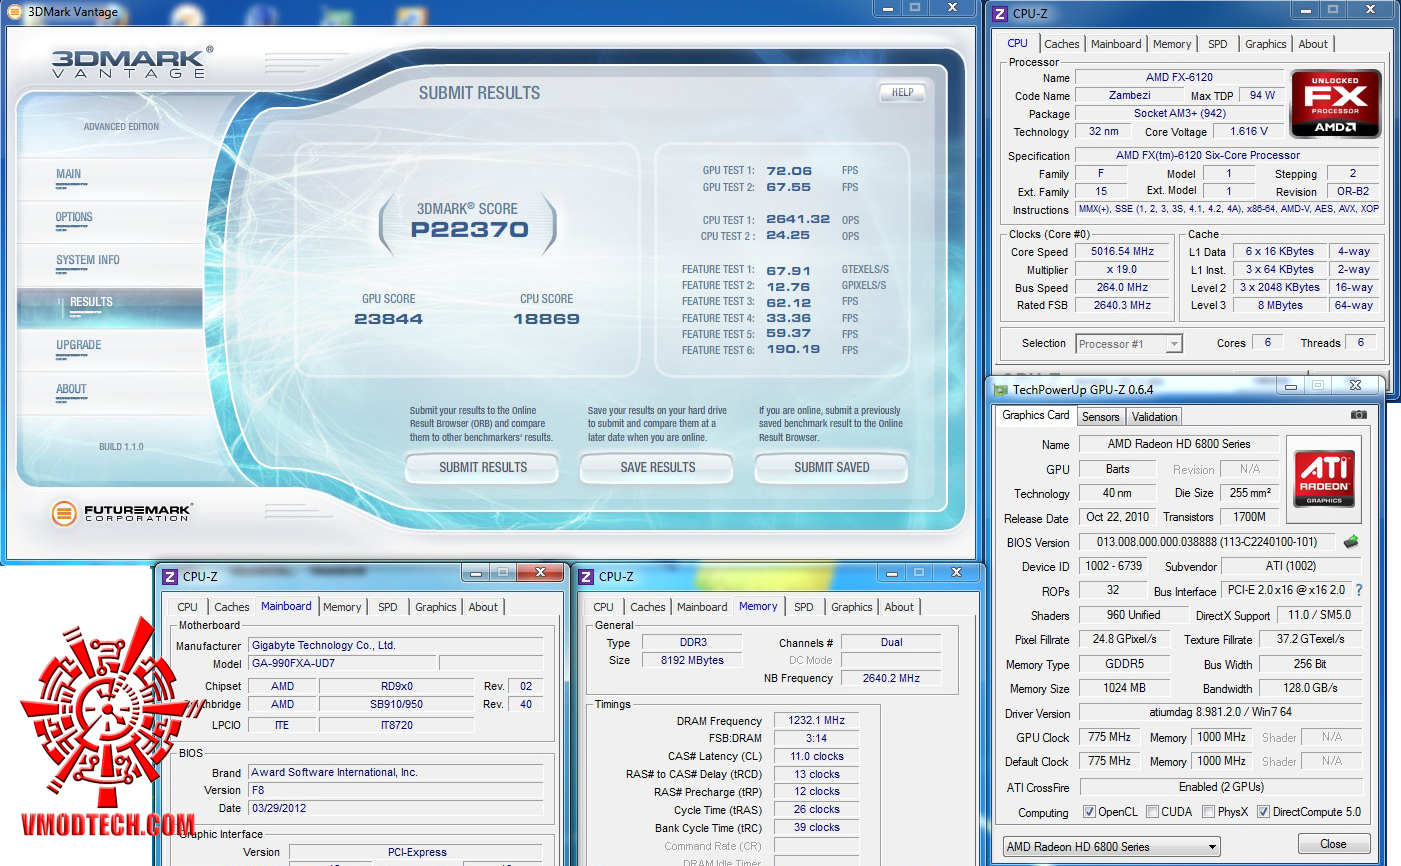Click the Close button in GPU-Z

(x=1332, y=844)
